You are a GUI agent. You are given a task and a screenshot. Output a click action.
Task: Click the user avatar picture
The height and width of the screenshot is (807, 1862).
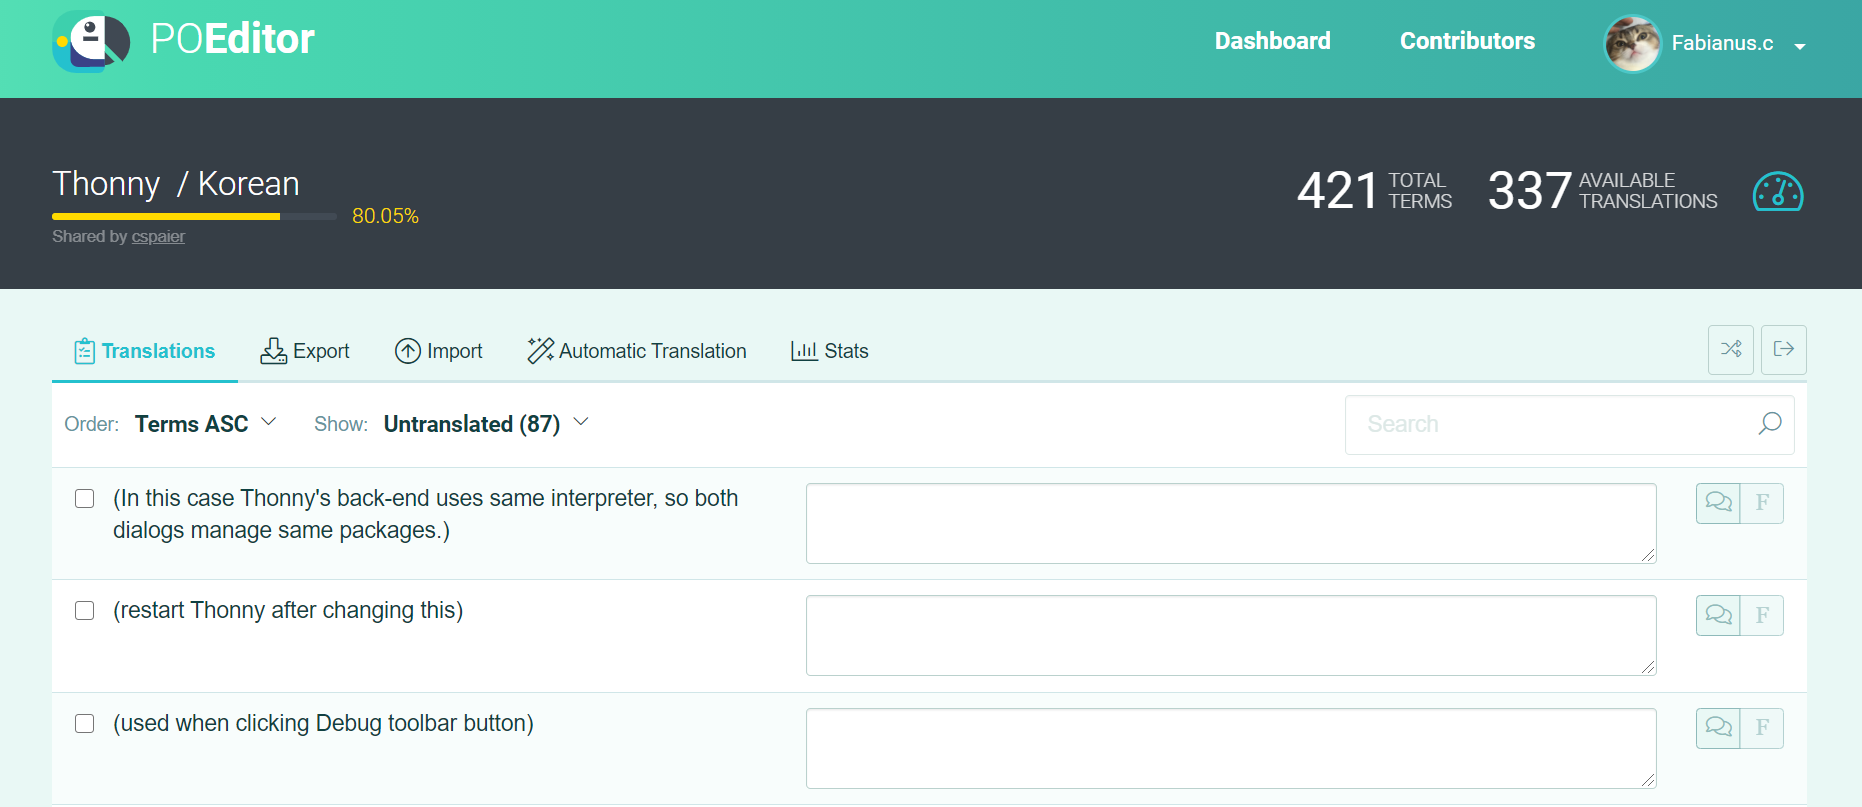pyautogui.click(x=1632, y=44)
